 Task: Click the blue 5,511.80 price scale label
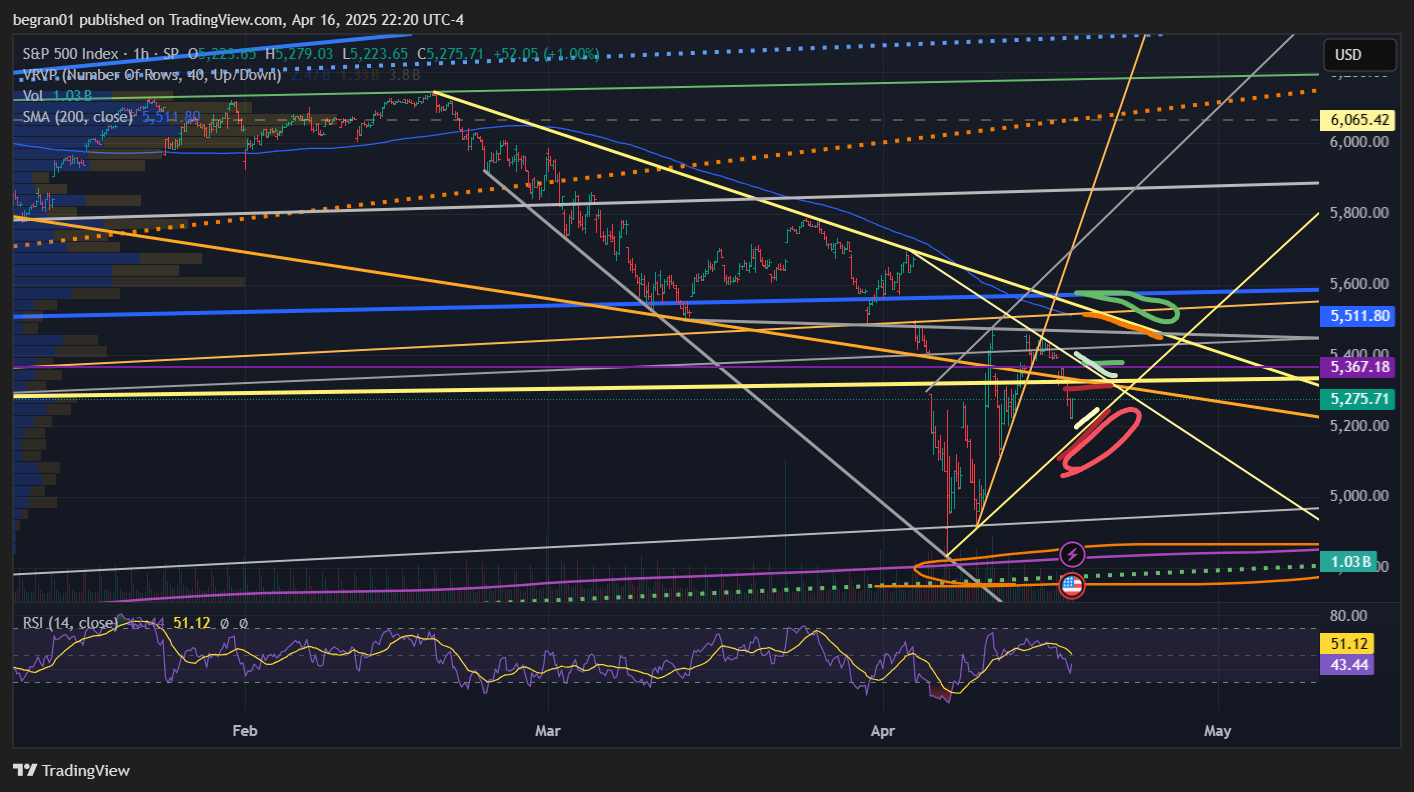(x=1355, y=316)
